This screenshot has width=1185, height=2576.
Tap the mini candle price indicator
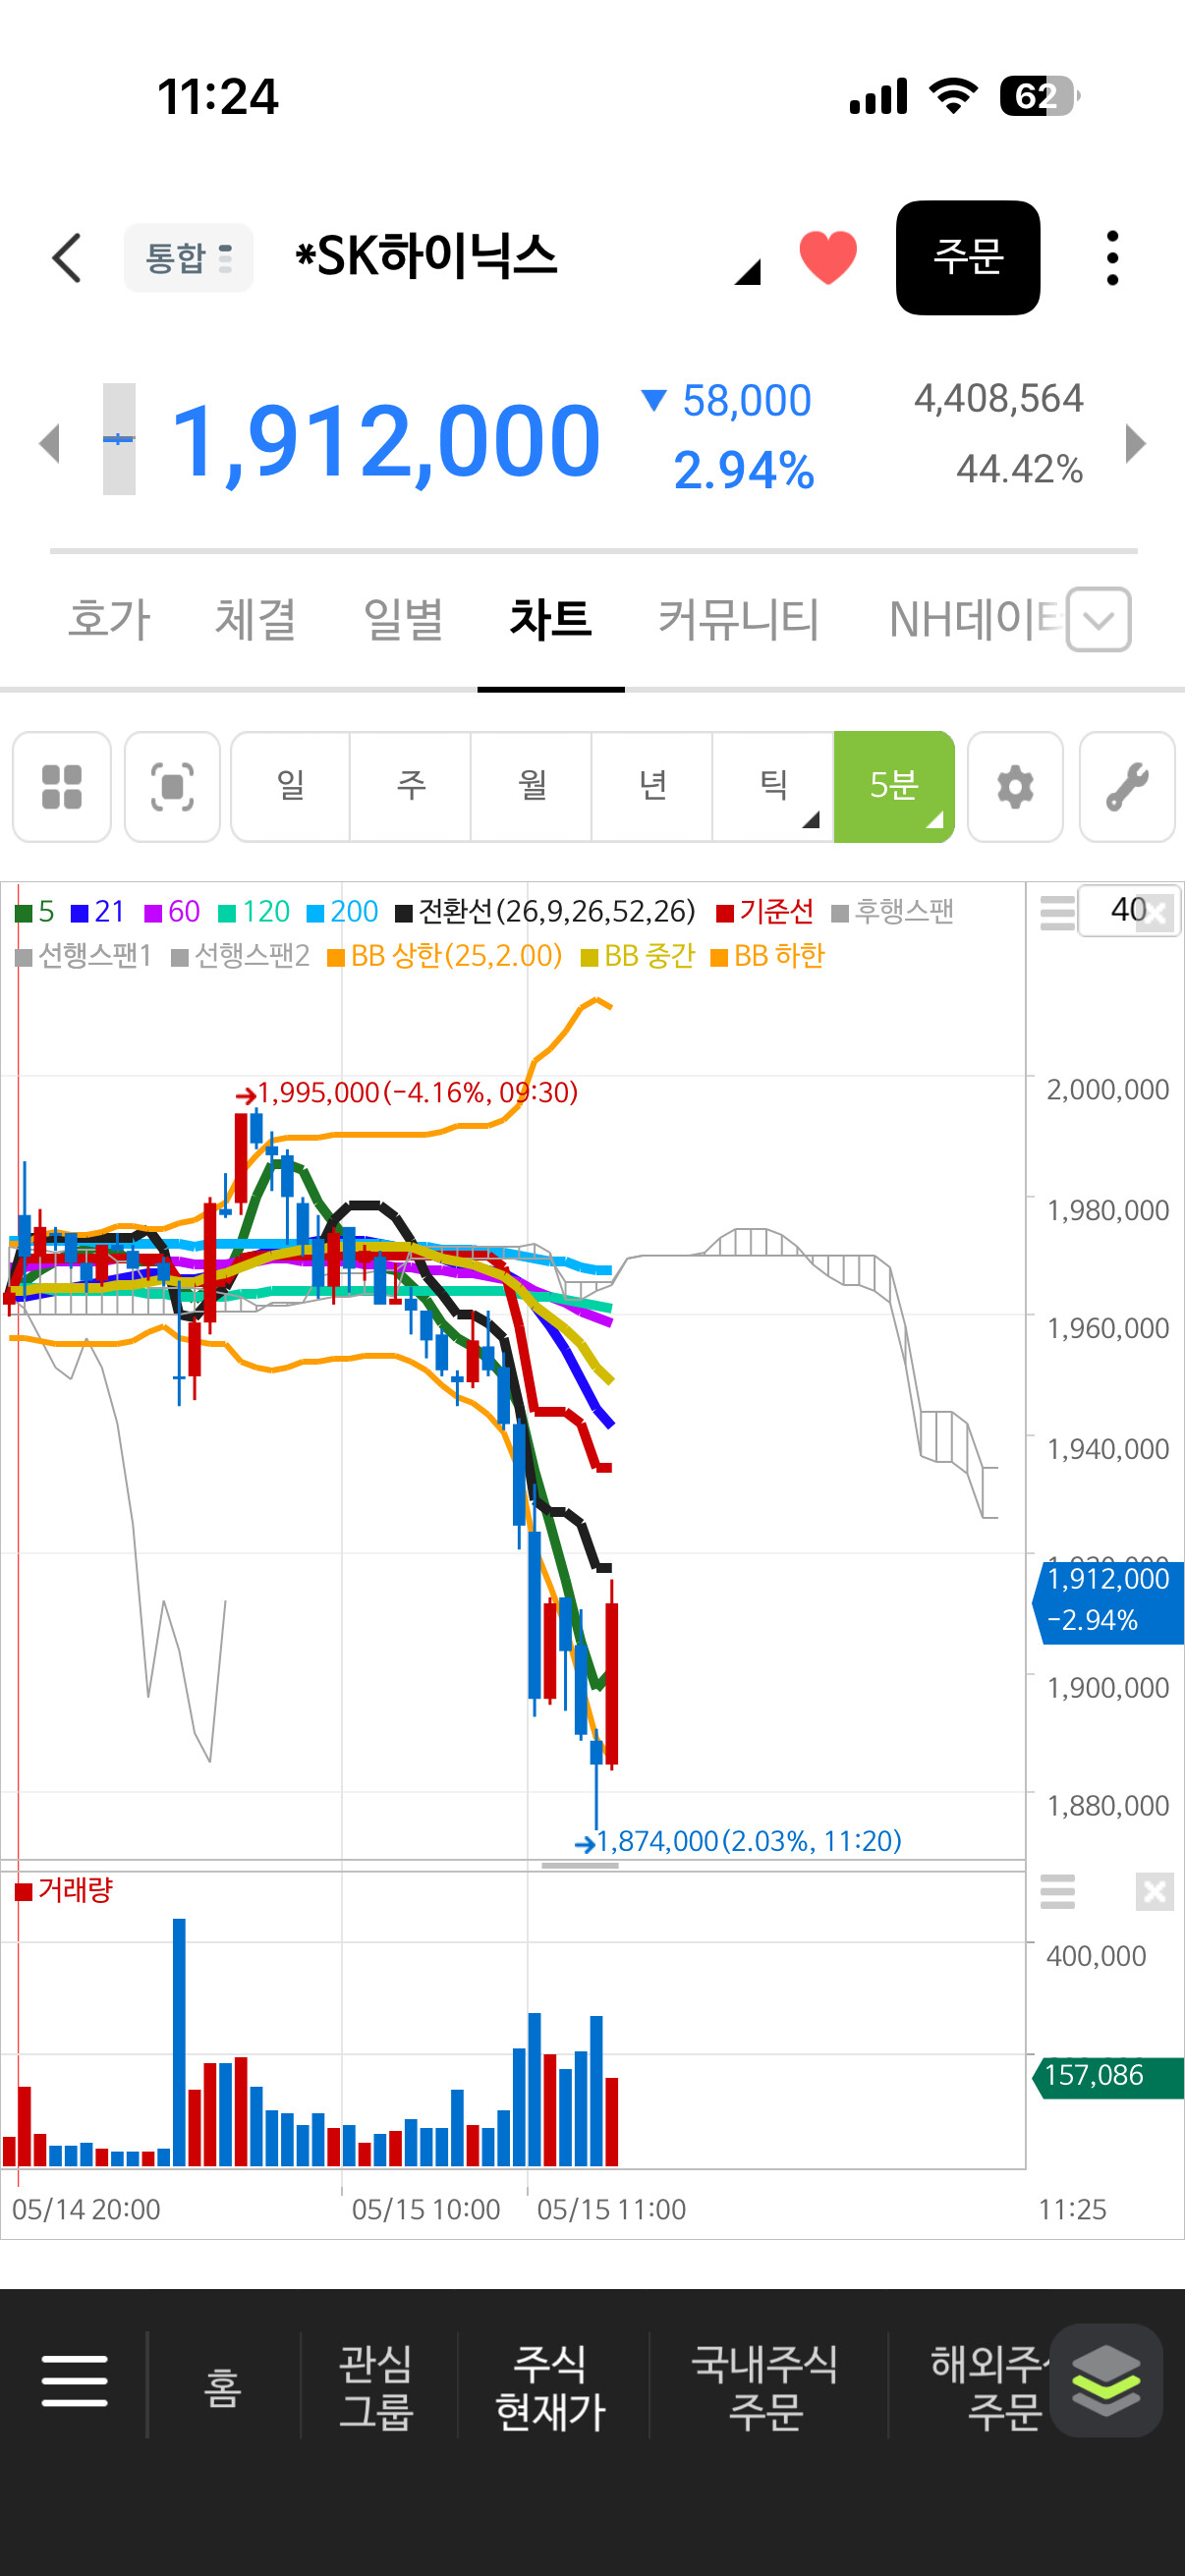[x=119, y=439]
